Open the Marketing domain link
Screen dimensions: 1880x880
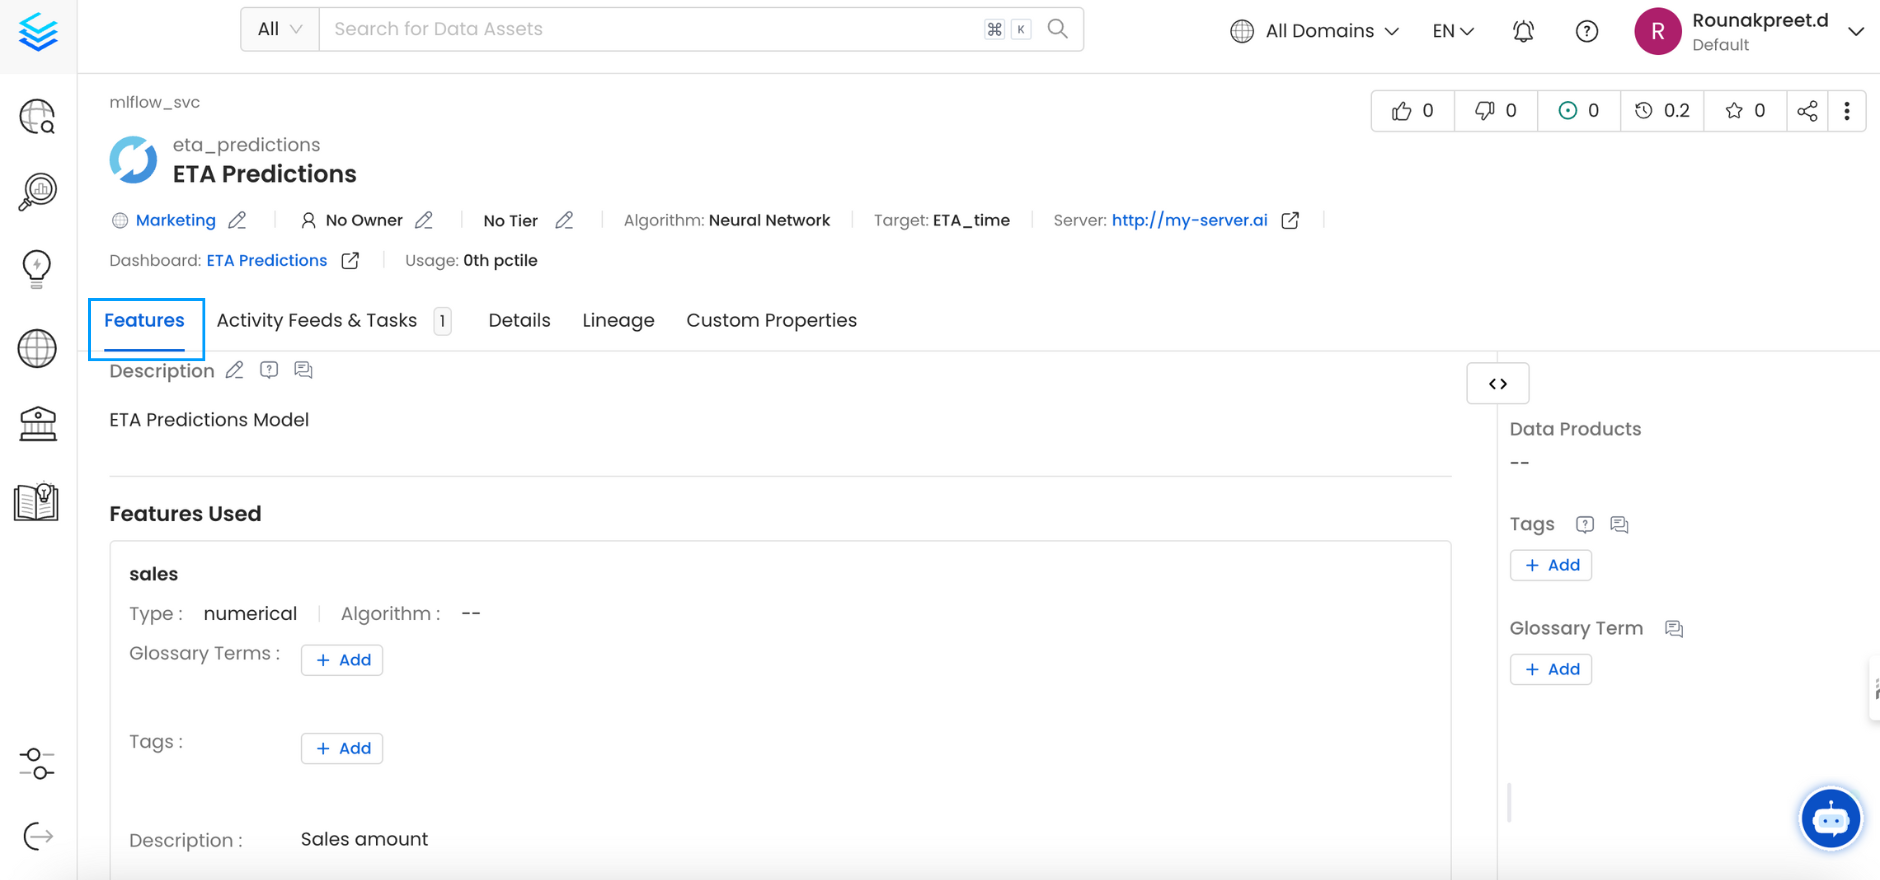[x=176, y=220]
